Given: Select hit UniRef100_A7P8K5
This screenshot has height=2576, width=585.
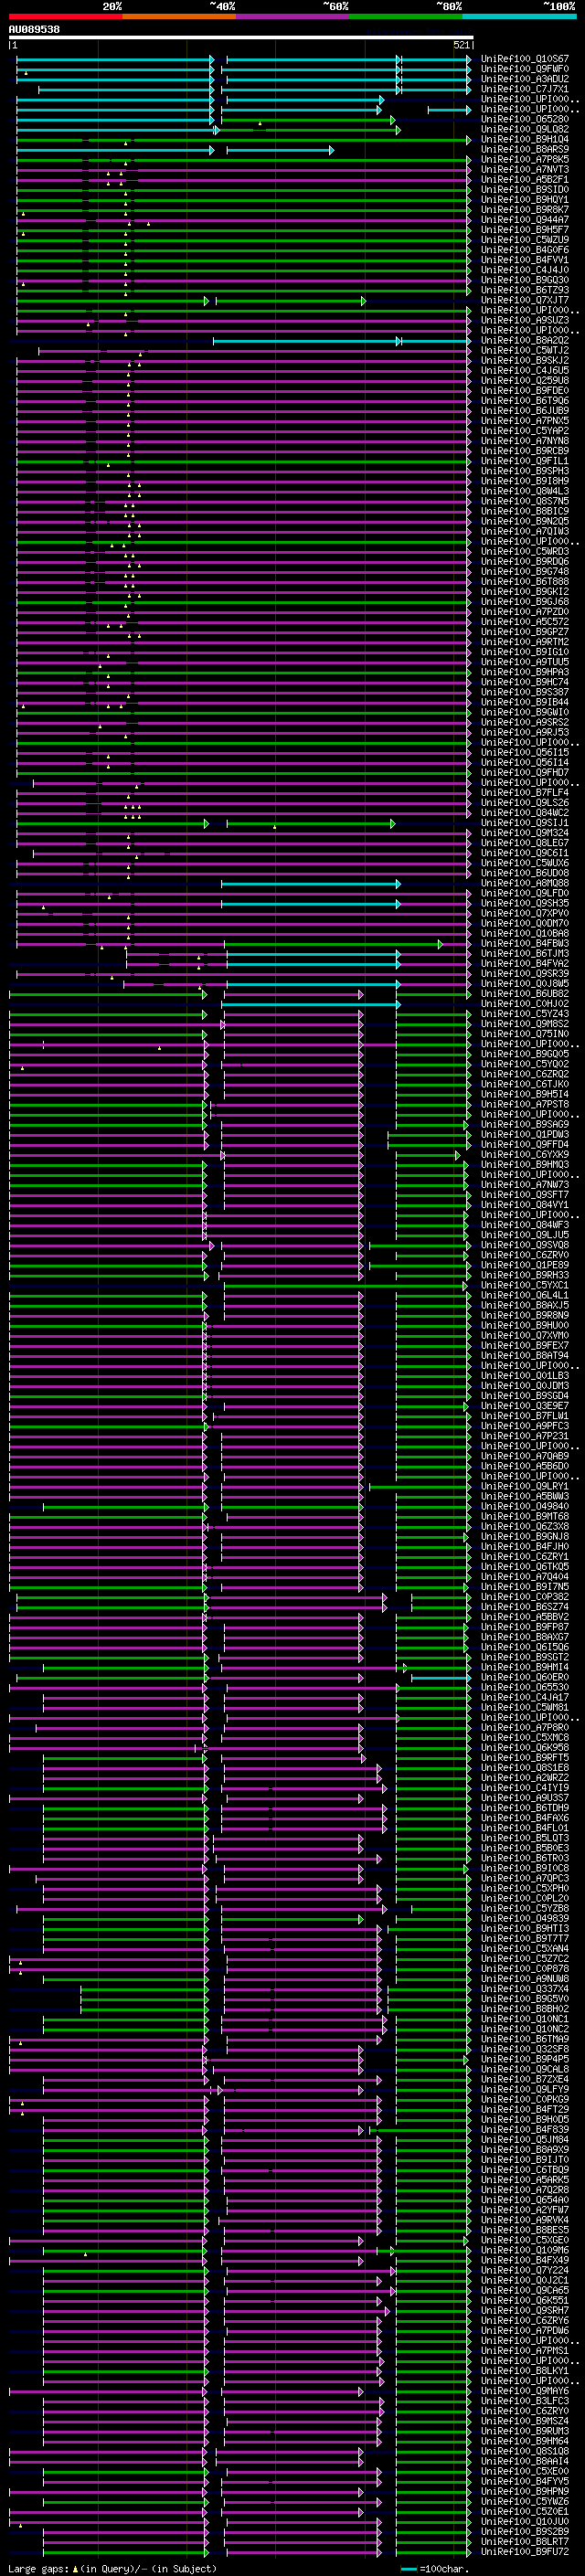Looking at the screenshot, I should click(525, 159).
